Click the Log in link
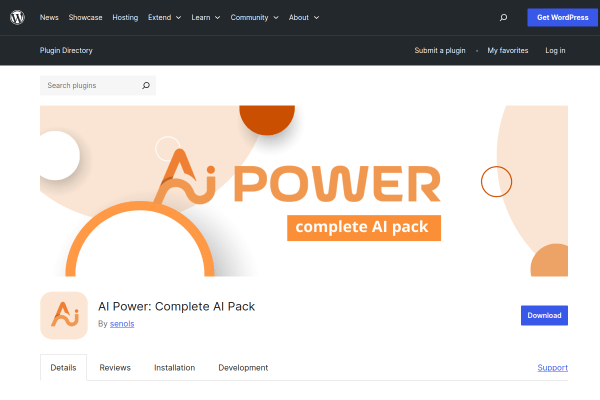The image size is (600, 400). click(555, 51)
